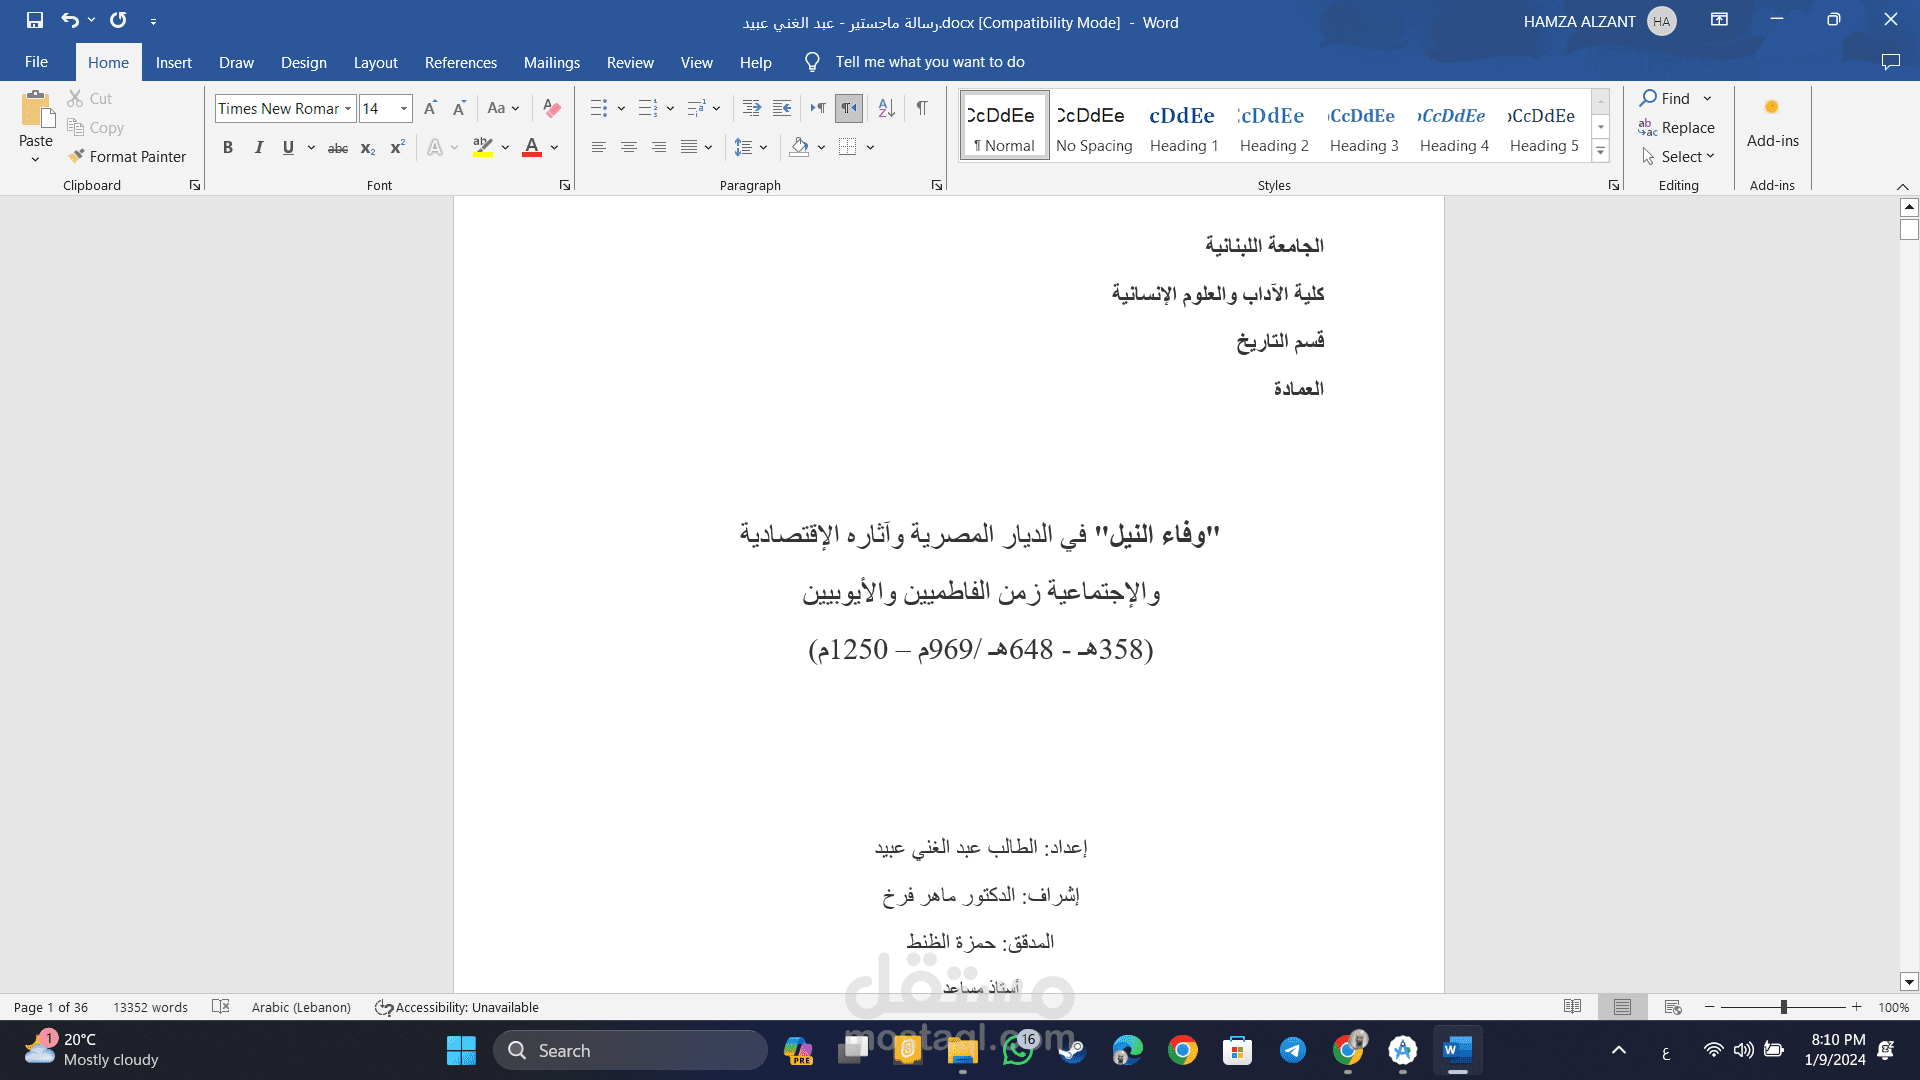Viewport: 1920px width, 1080px height.
Task: Click the zoom slider handle
Action: point(1783,1007)
